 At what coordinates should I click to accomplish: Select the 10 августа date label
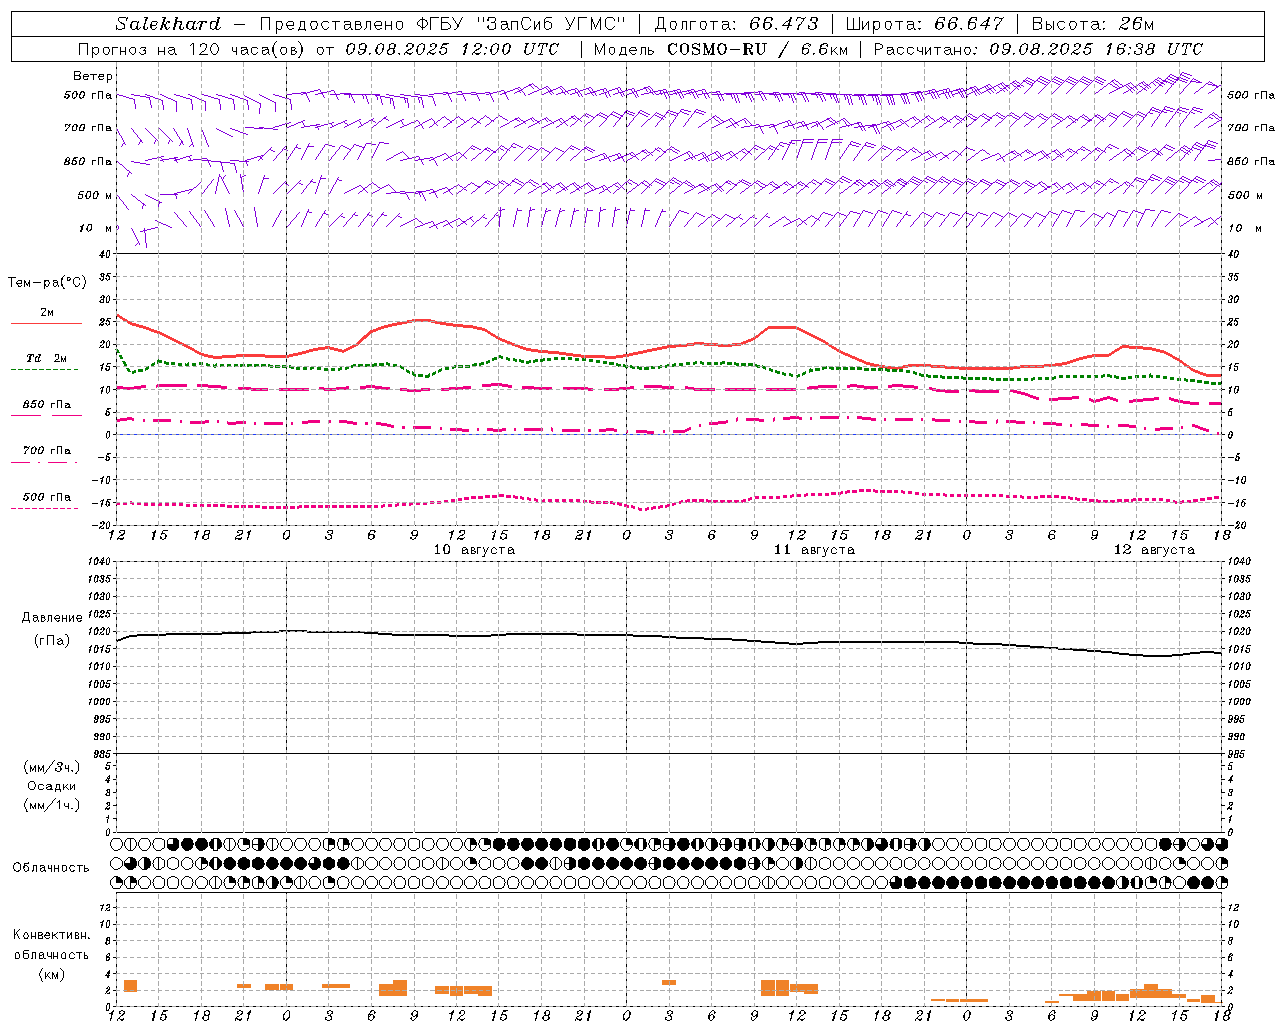pyautogui.click(x=474, y=550)
